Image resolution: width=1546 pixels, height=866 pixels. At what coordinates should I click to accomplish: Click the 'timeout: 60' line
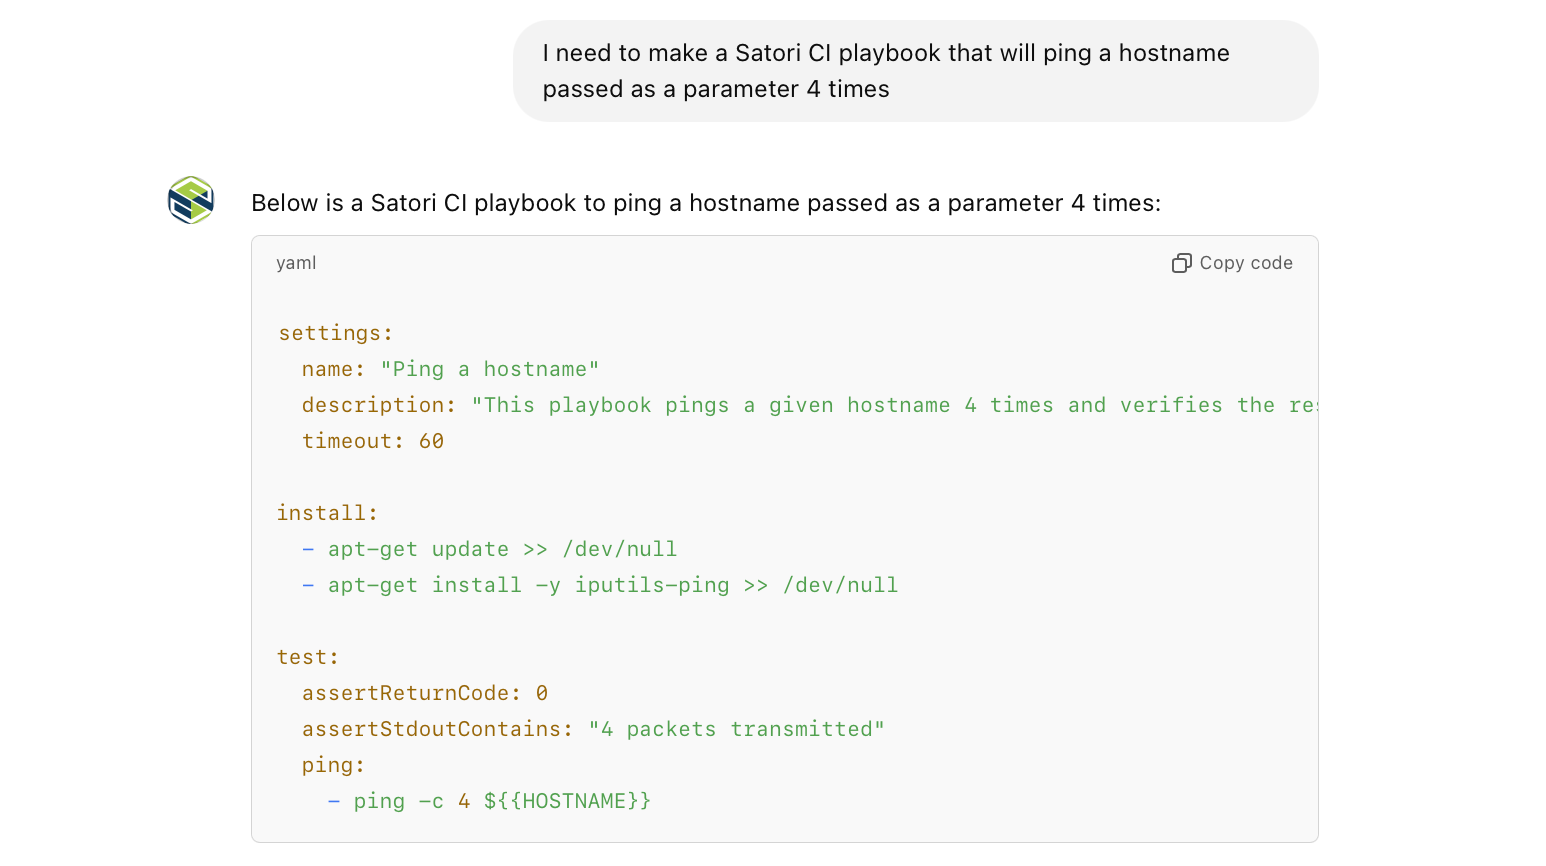click(x=373, y=441)
